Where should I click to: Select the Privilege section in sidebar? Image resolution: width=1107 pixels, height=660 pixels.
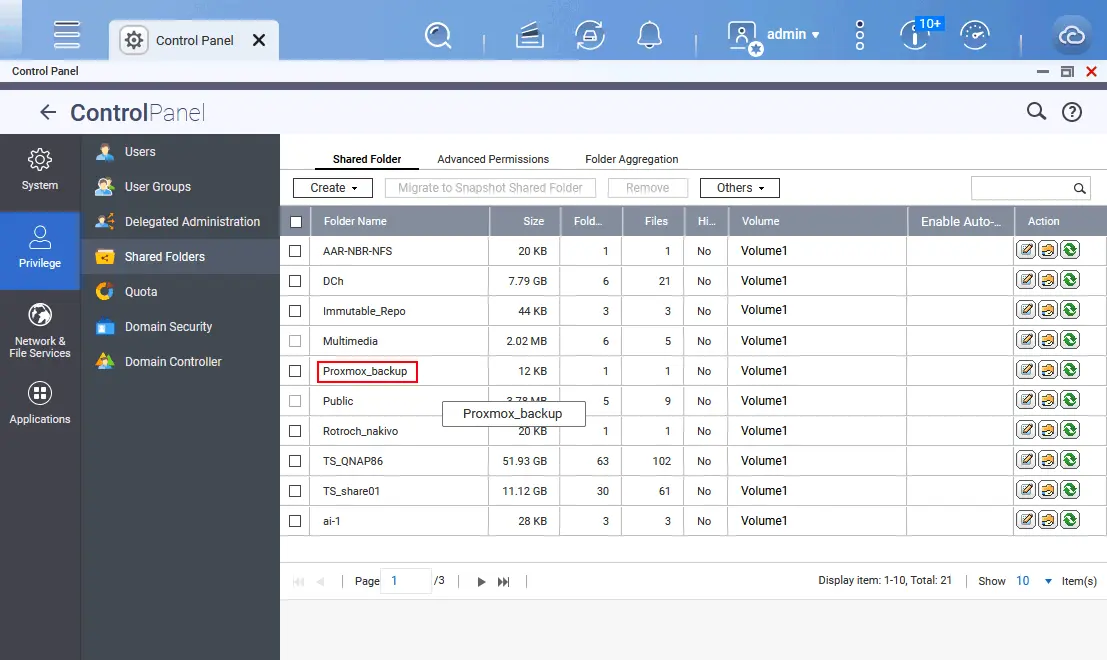[40, 249]
